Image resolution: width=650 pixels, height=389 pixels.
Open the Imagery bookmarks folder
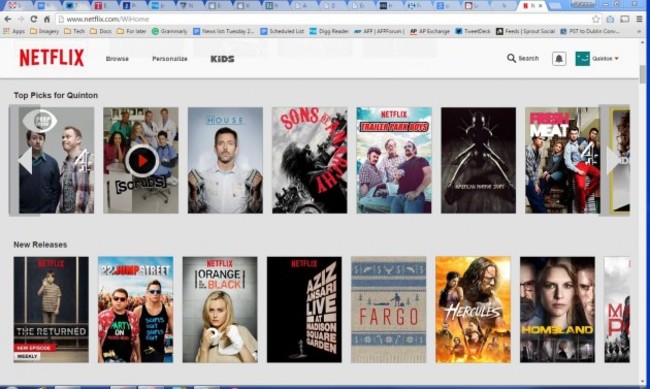tap(45, 31)
